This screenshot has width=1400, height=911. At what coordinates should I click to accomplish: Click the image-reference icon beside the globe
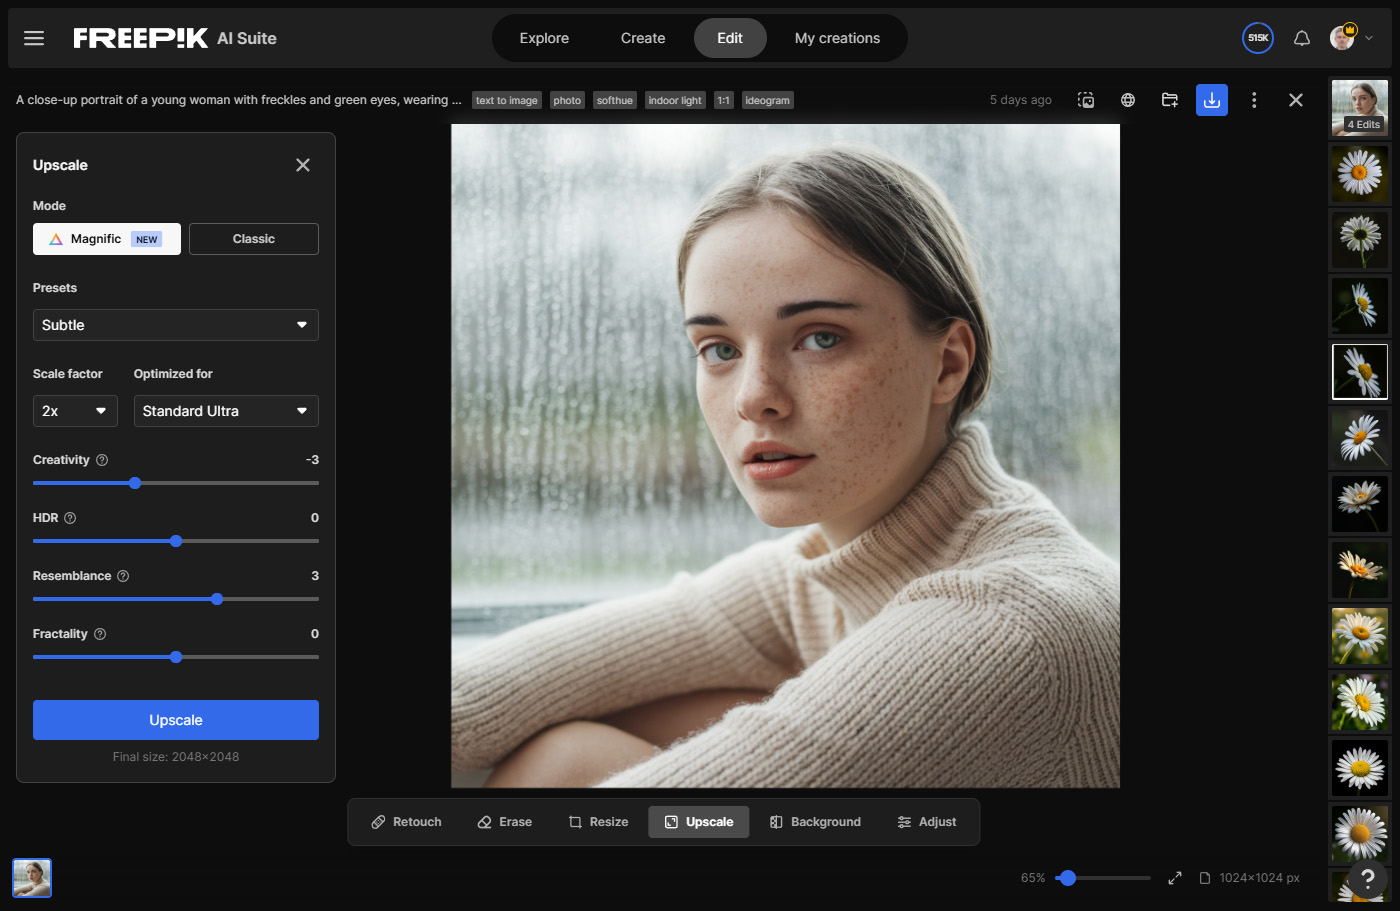coord(1086,100)
